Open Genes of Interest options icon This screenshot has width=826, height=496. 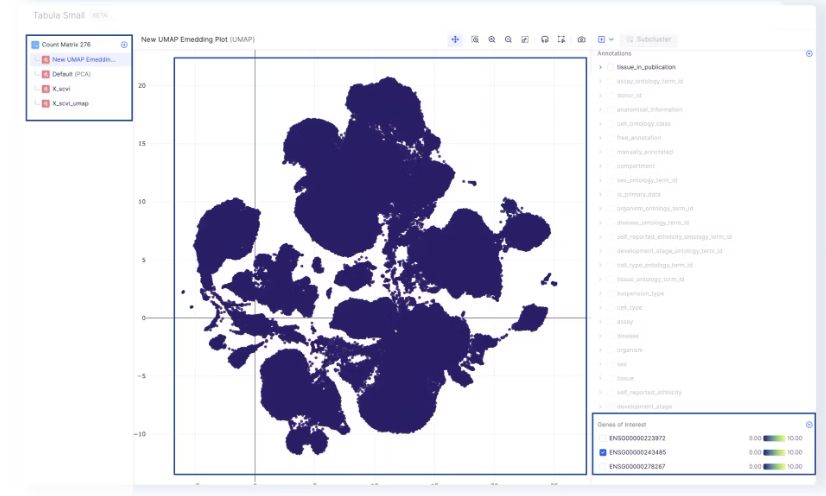[809, 424]
